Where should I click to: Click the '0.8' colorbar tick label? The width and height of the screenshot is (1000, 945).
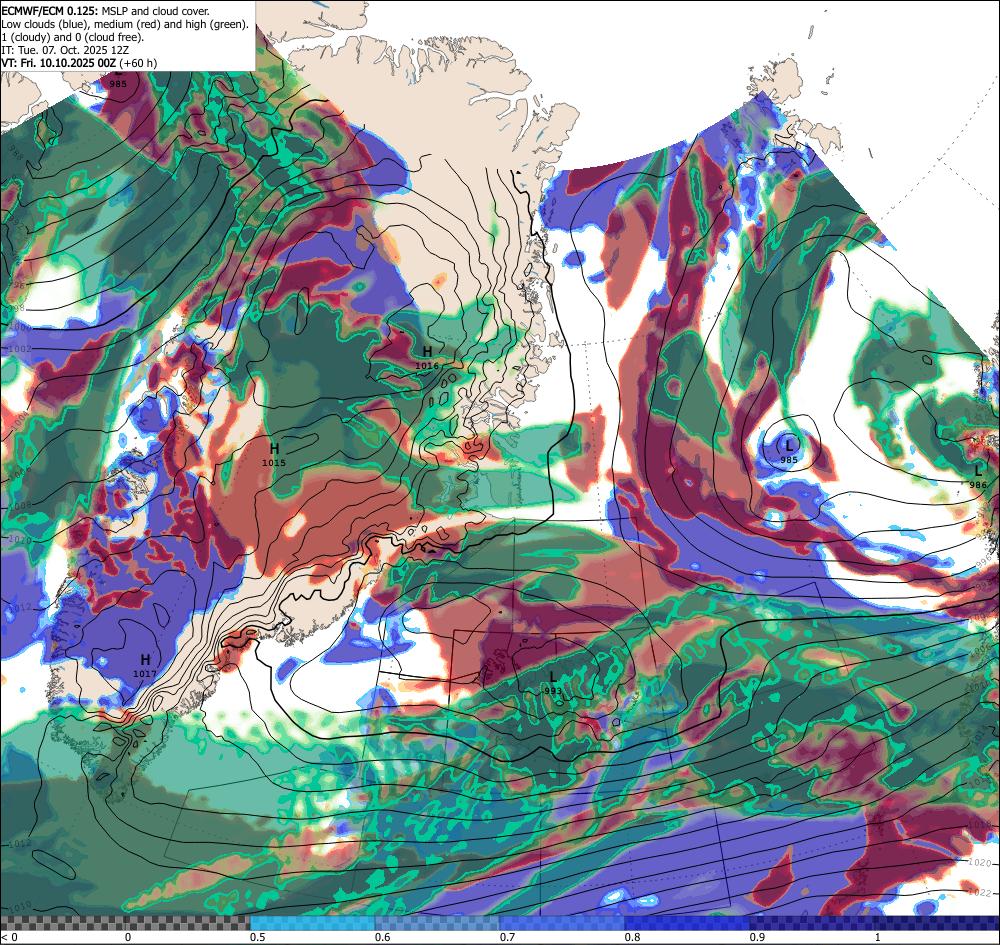click(x=633, y=937)
